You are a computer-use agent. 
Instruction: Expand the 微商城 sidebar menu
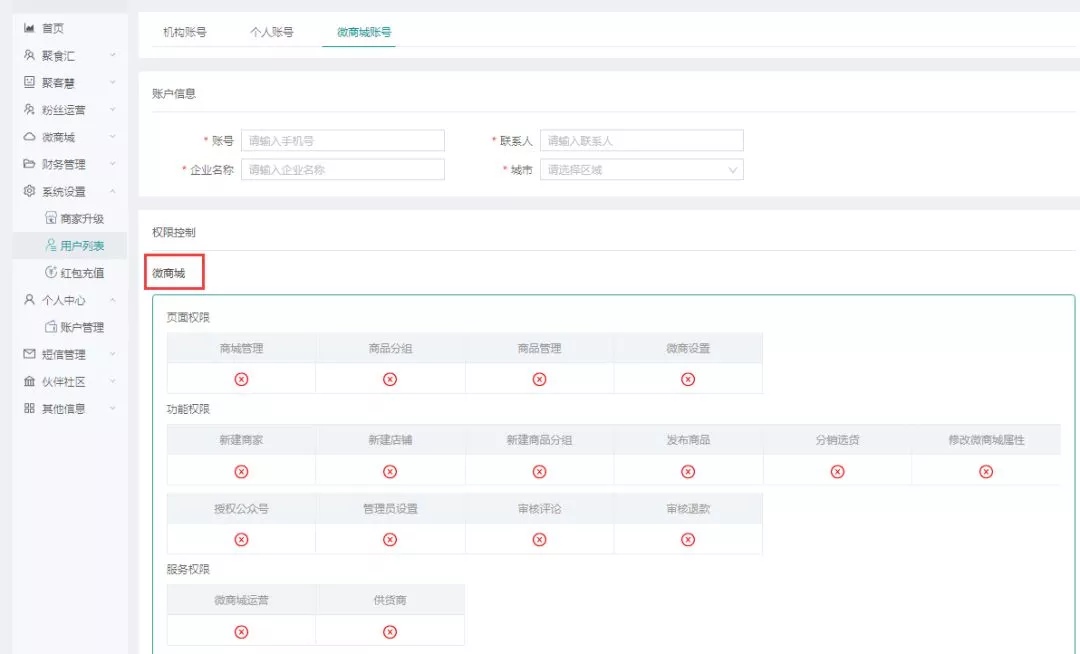click(58, 137)
